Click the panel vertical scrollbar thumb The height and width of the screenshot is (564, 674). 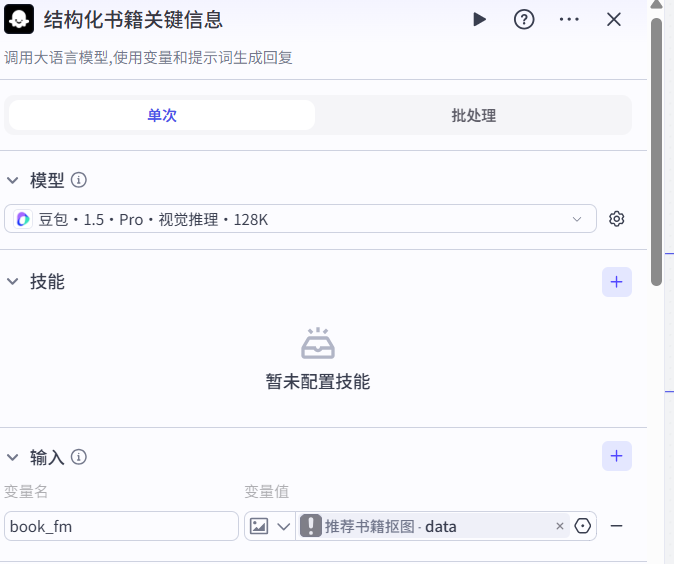656,152
